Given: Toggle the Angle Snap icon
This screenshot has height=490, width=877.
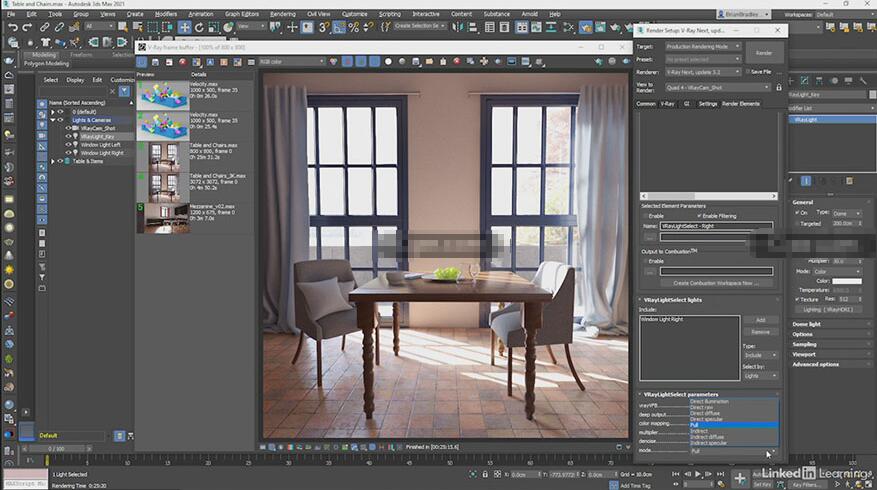Looking at the screenshot, I should point(339,27).
